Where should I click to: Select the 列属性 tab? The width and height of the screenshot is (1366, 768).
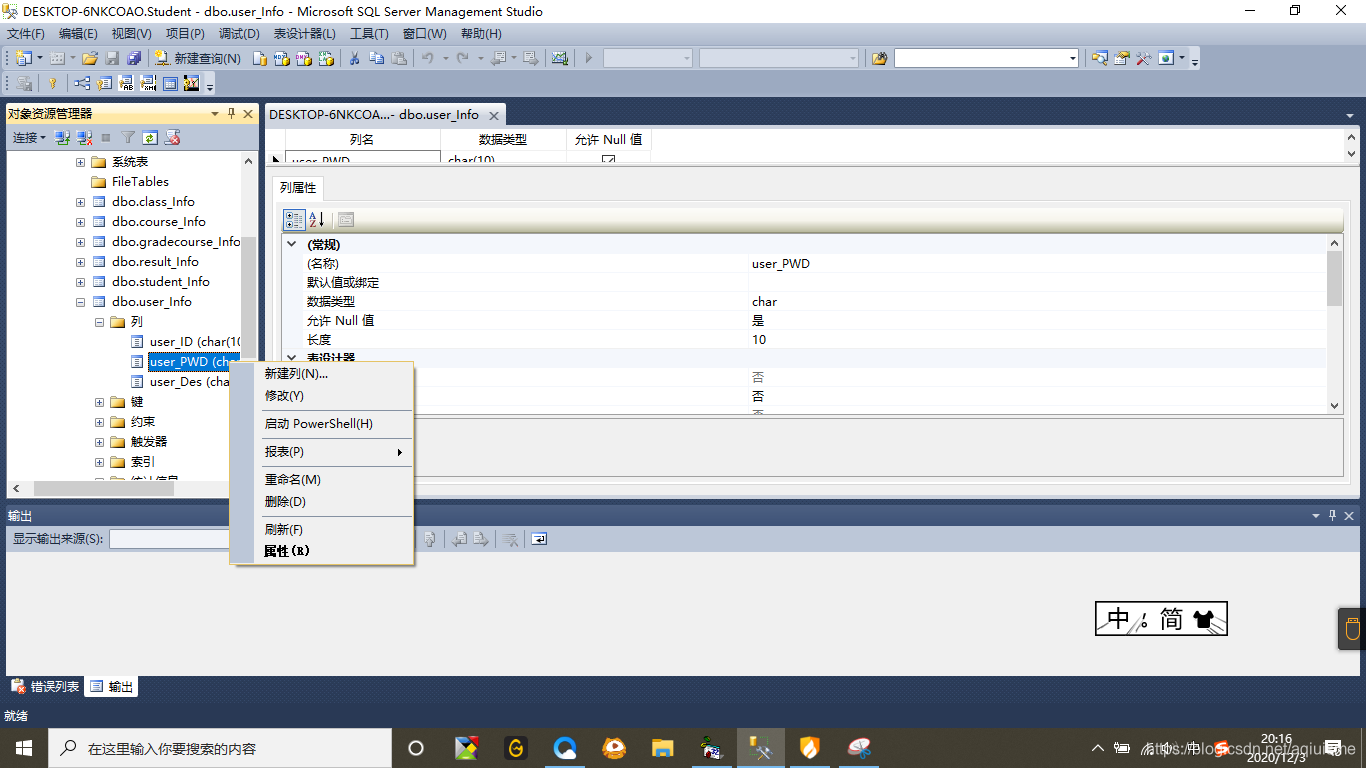(298, 188)
